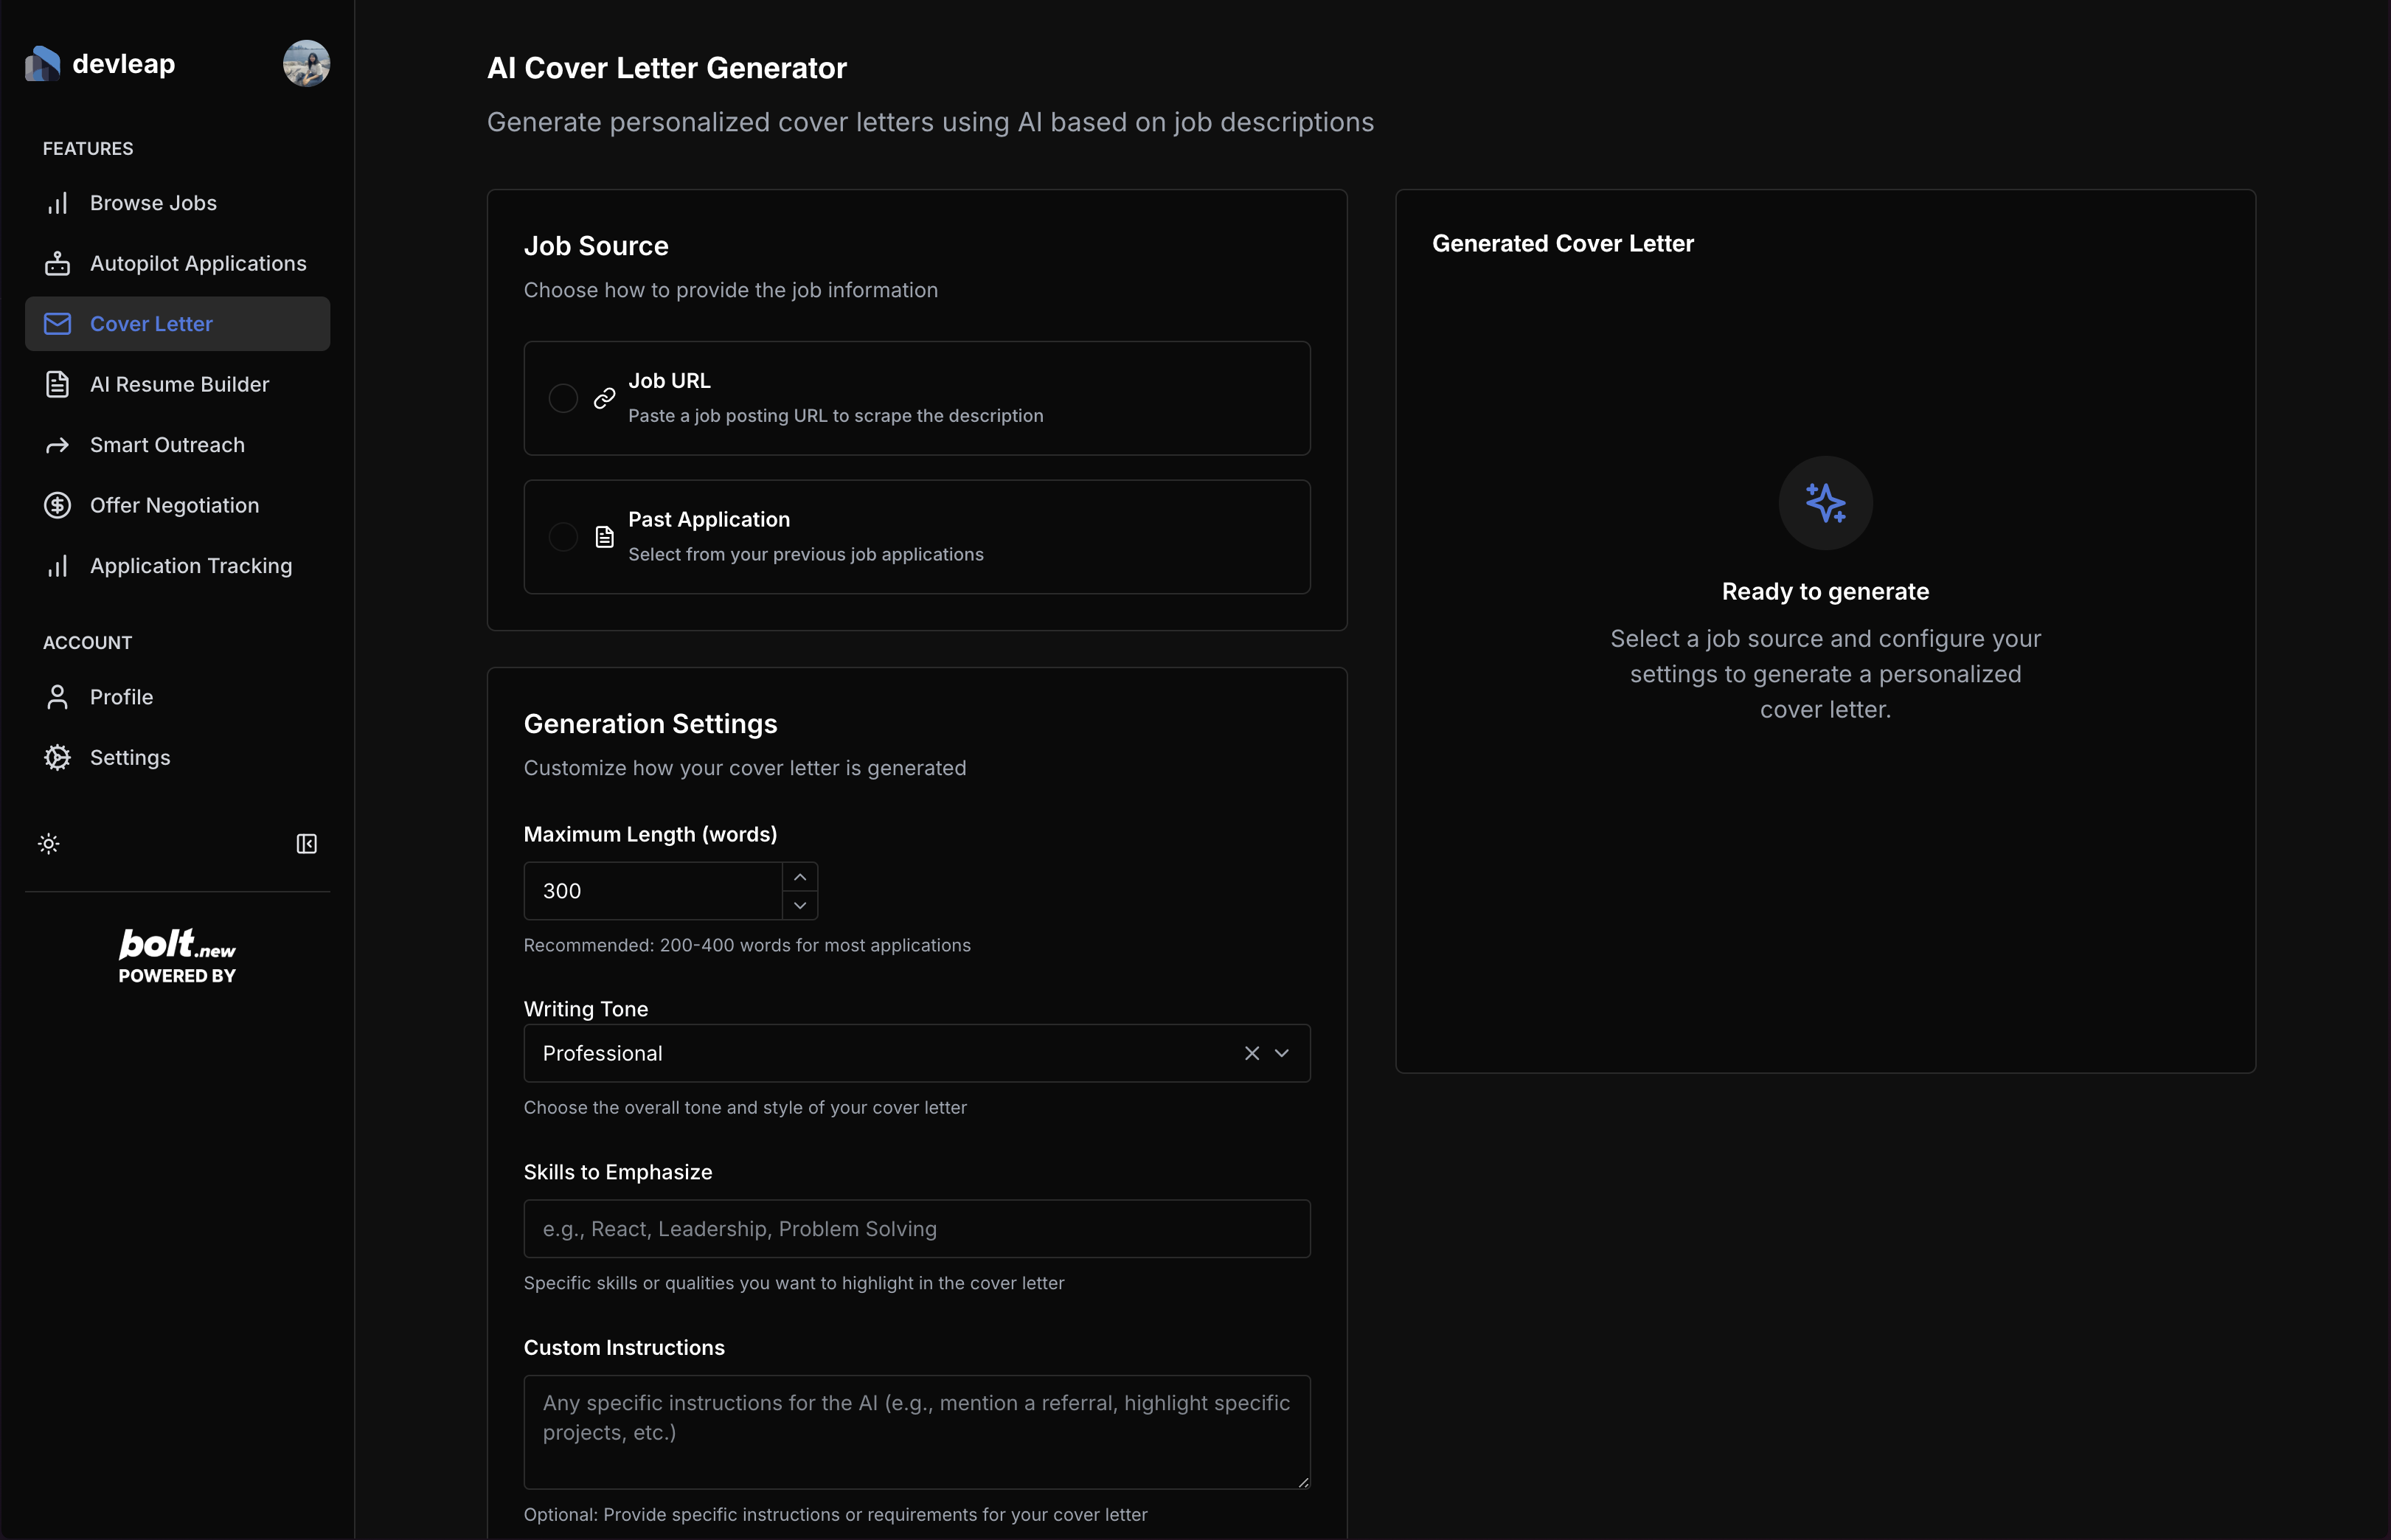Click the sparkle Ready to generate icon
This screenshot has width=2391, height=1540.
[1825, 503]
